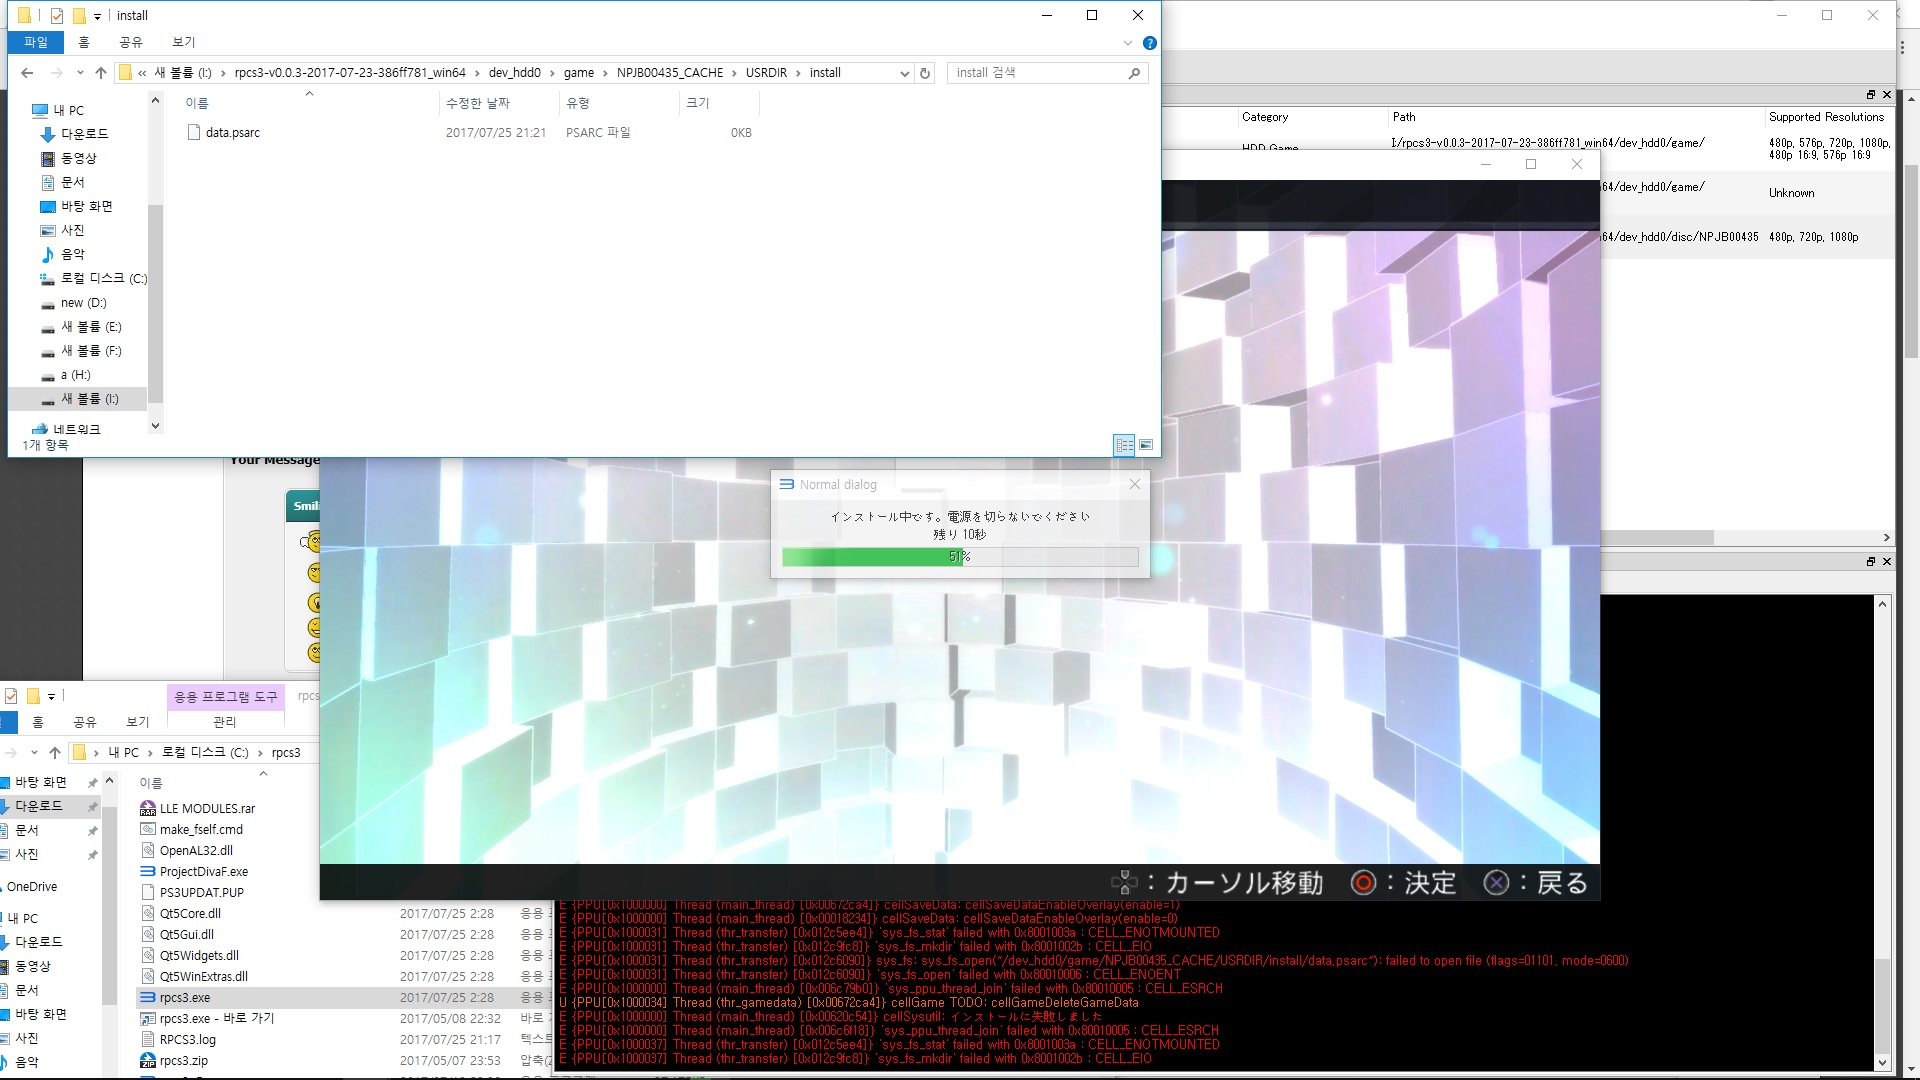Open 파일 tab in install window

36,42
